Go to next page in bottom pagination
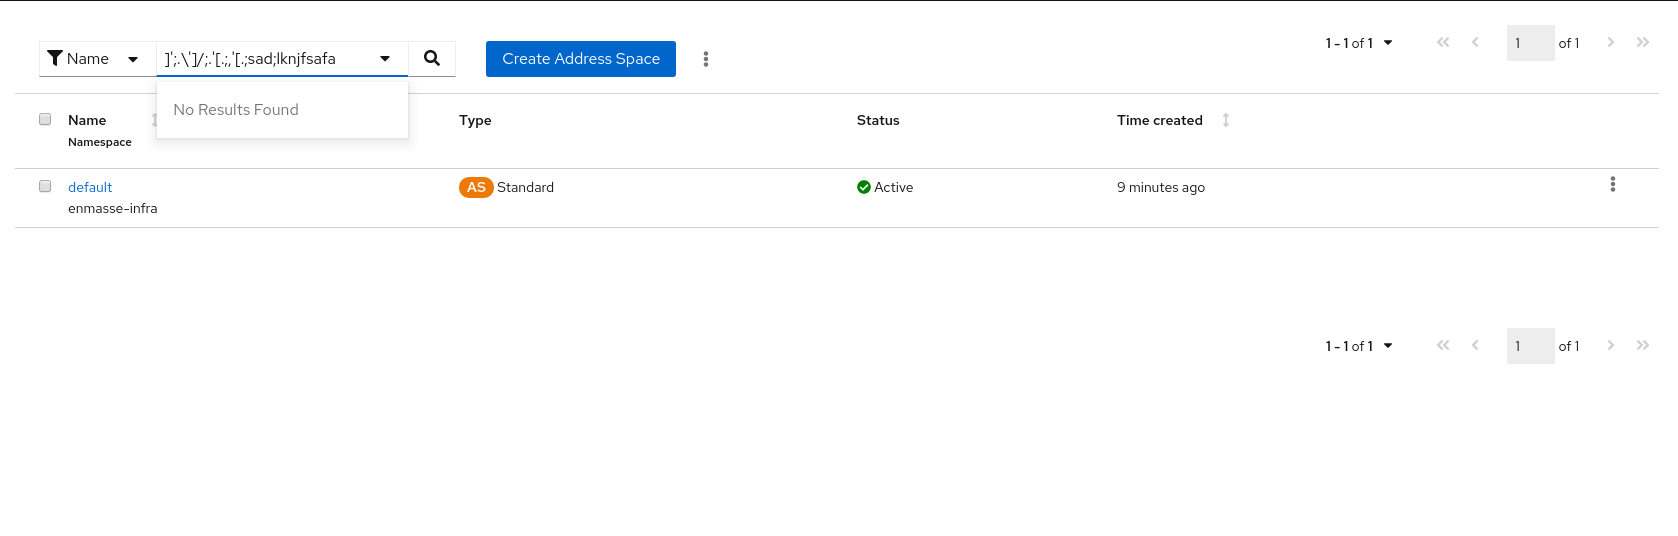Image resolution: width=1678 pixels, height=536 pixels. pyautogui.click(x=1610, y=346)
